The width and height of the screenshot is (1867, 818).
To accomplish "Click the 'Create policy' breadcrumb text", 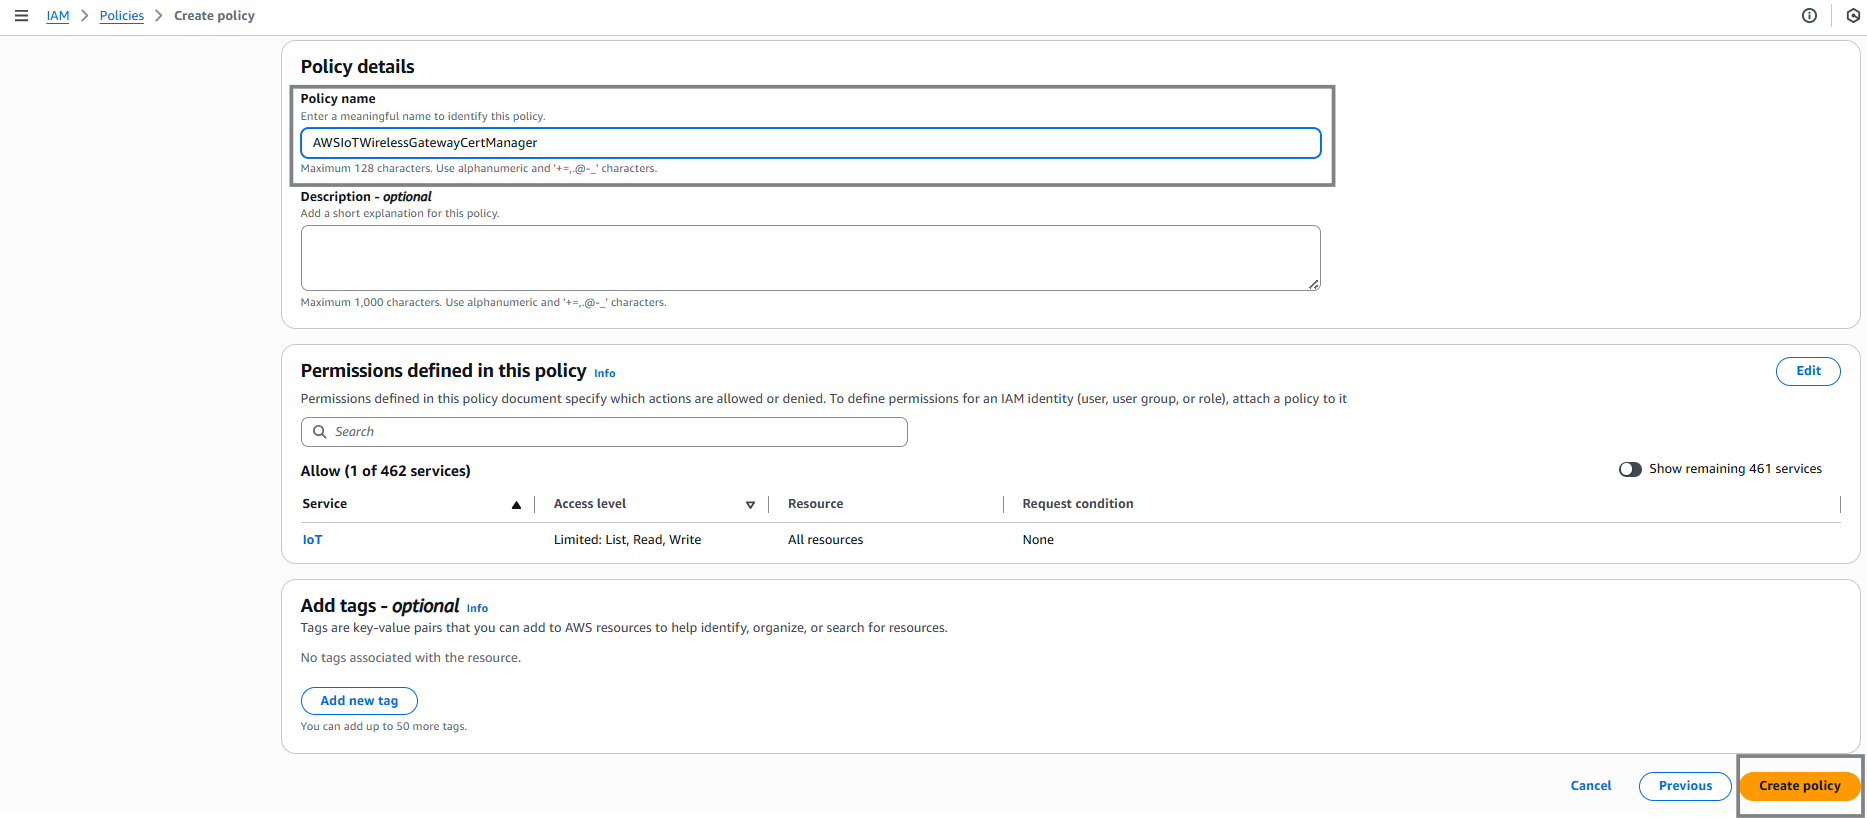I will [x=214, y=16].
